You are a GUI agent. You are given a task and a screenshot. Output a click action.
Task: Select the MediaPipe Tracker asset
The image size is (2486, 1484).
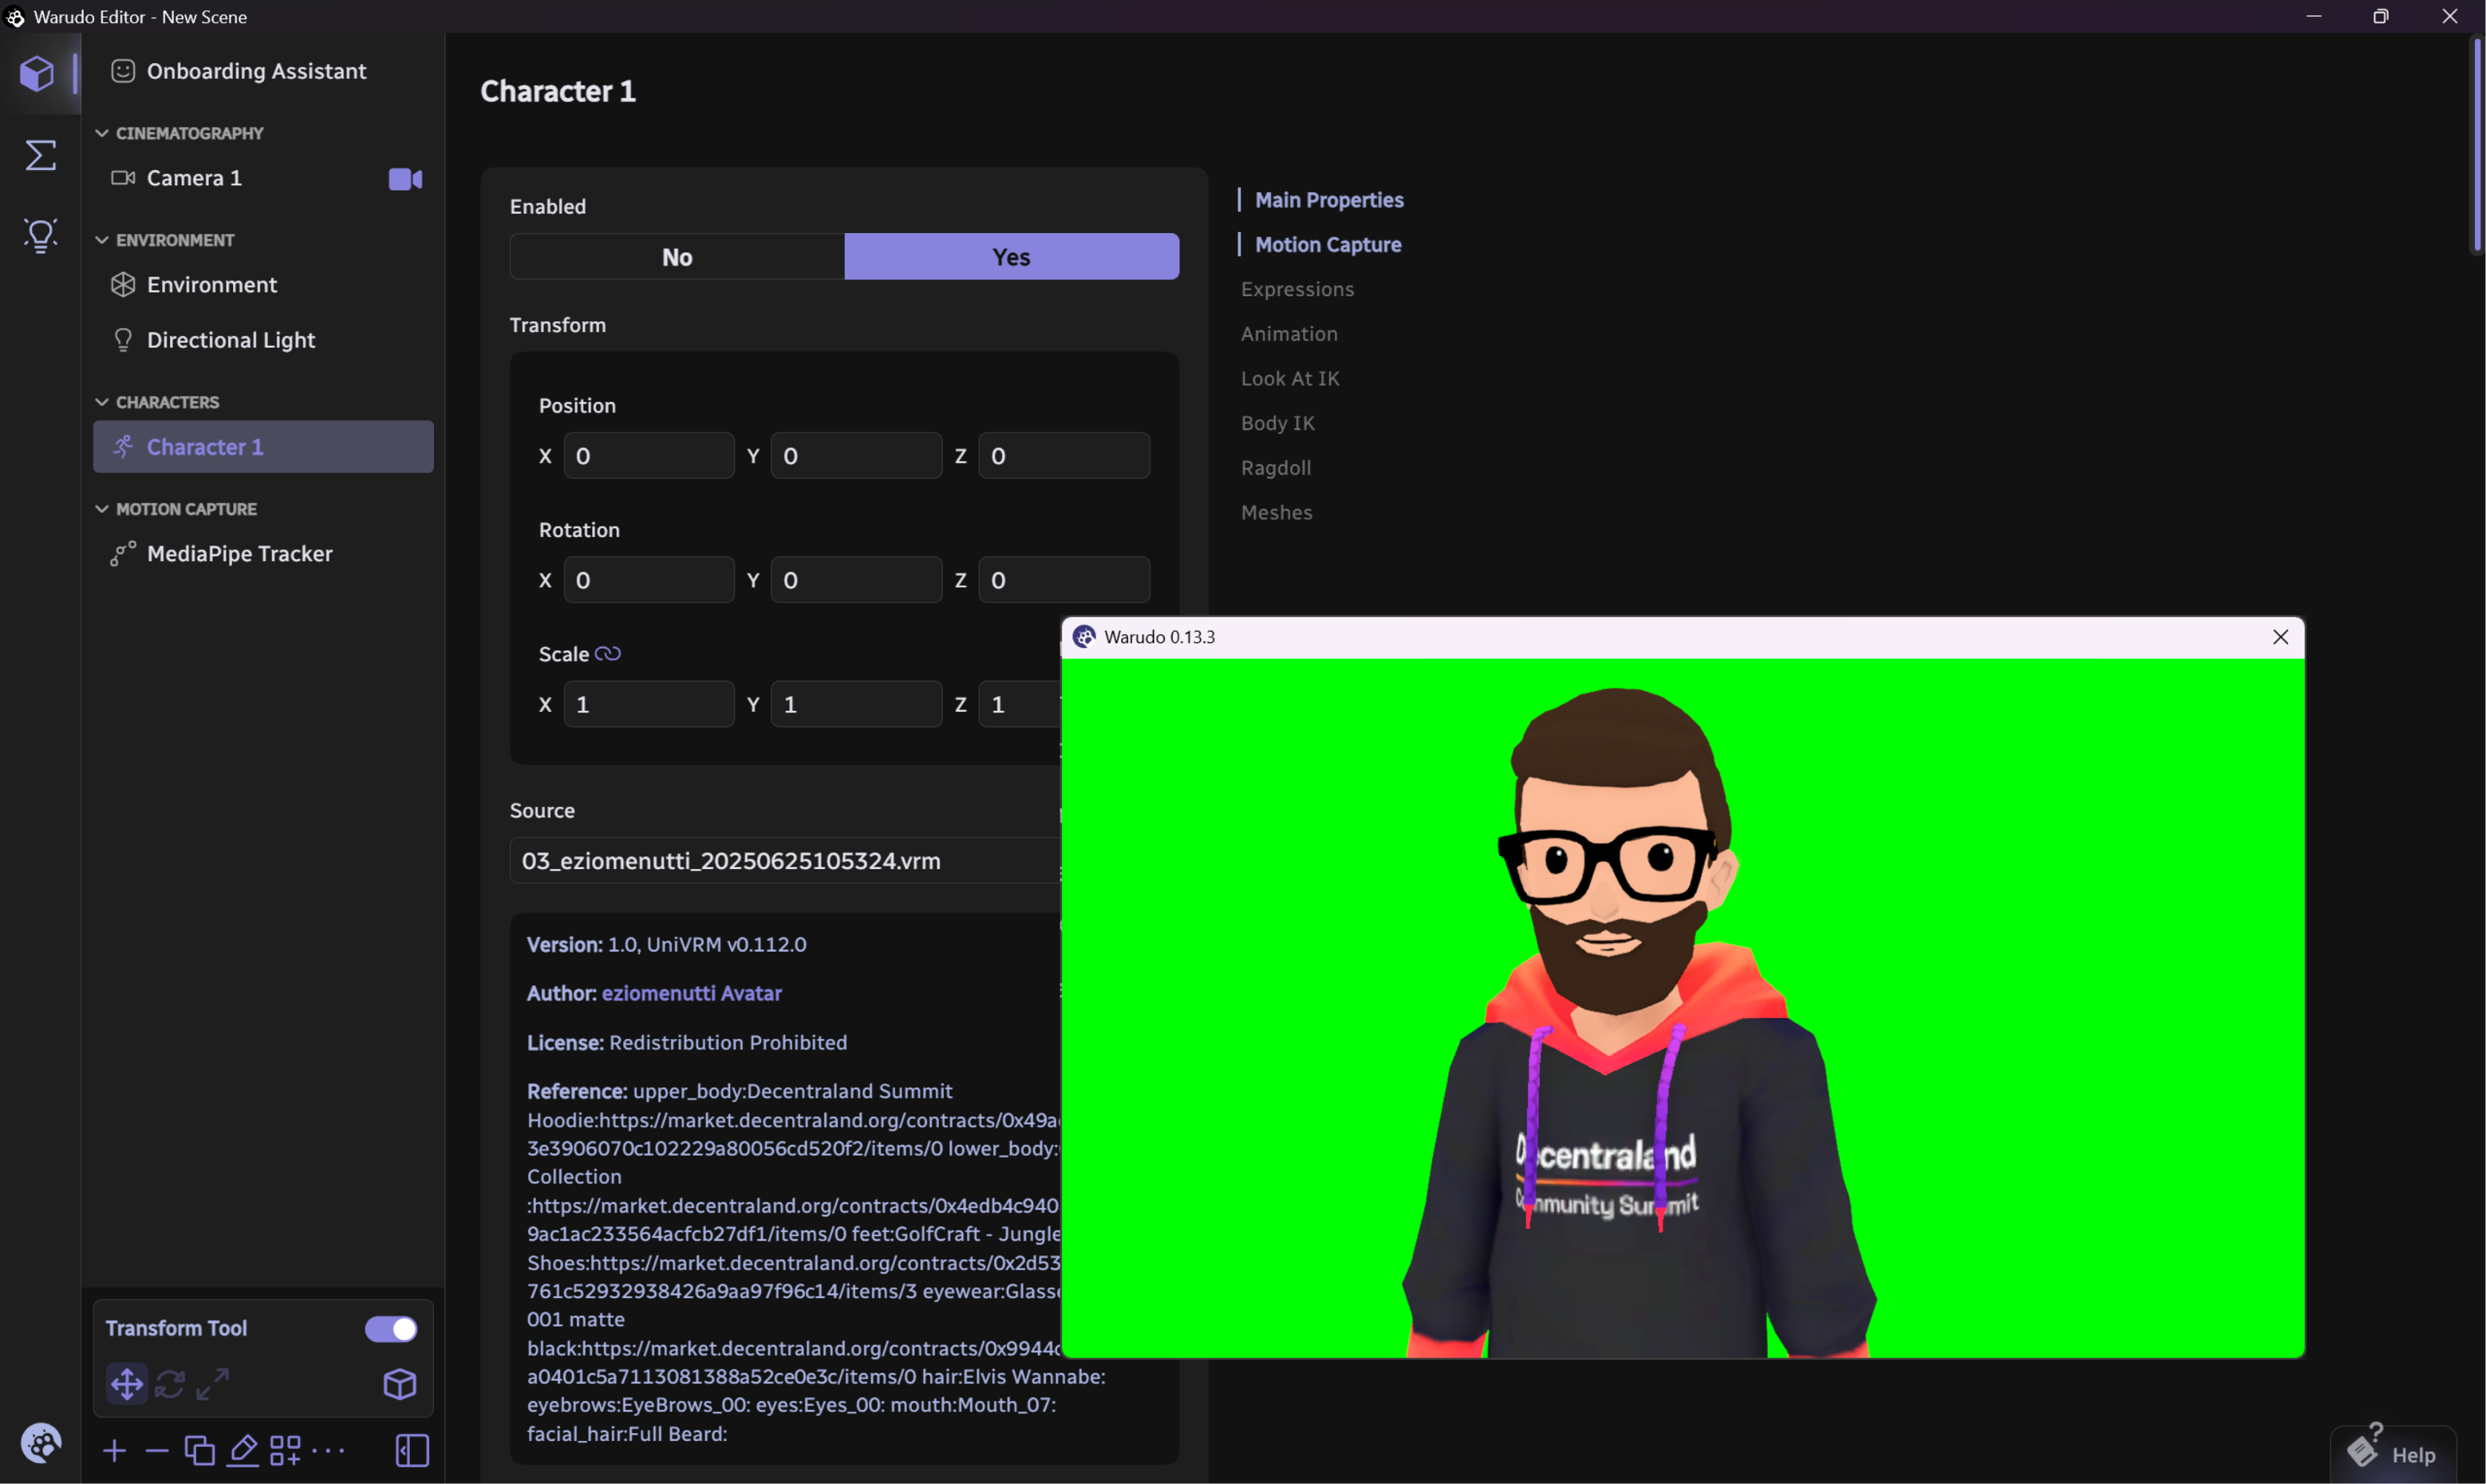click(263, 554)
